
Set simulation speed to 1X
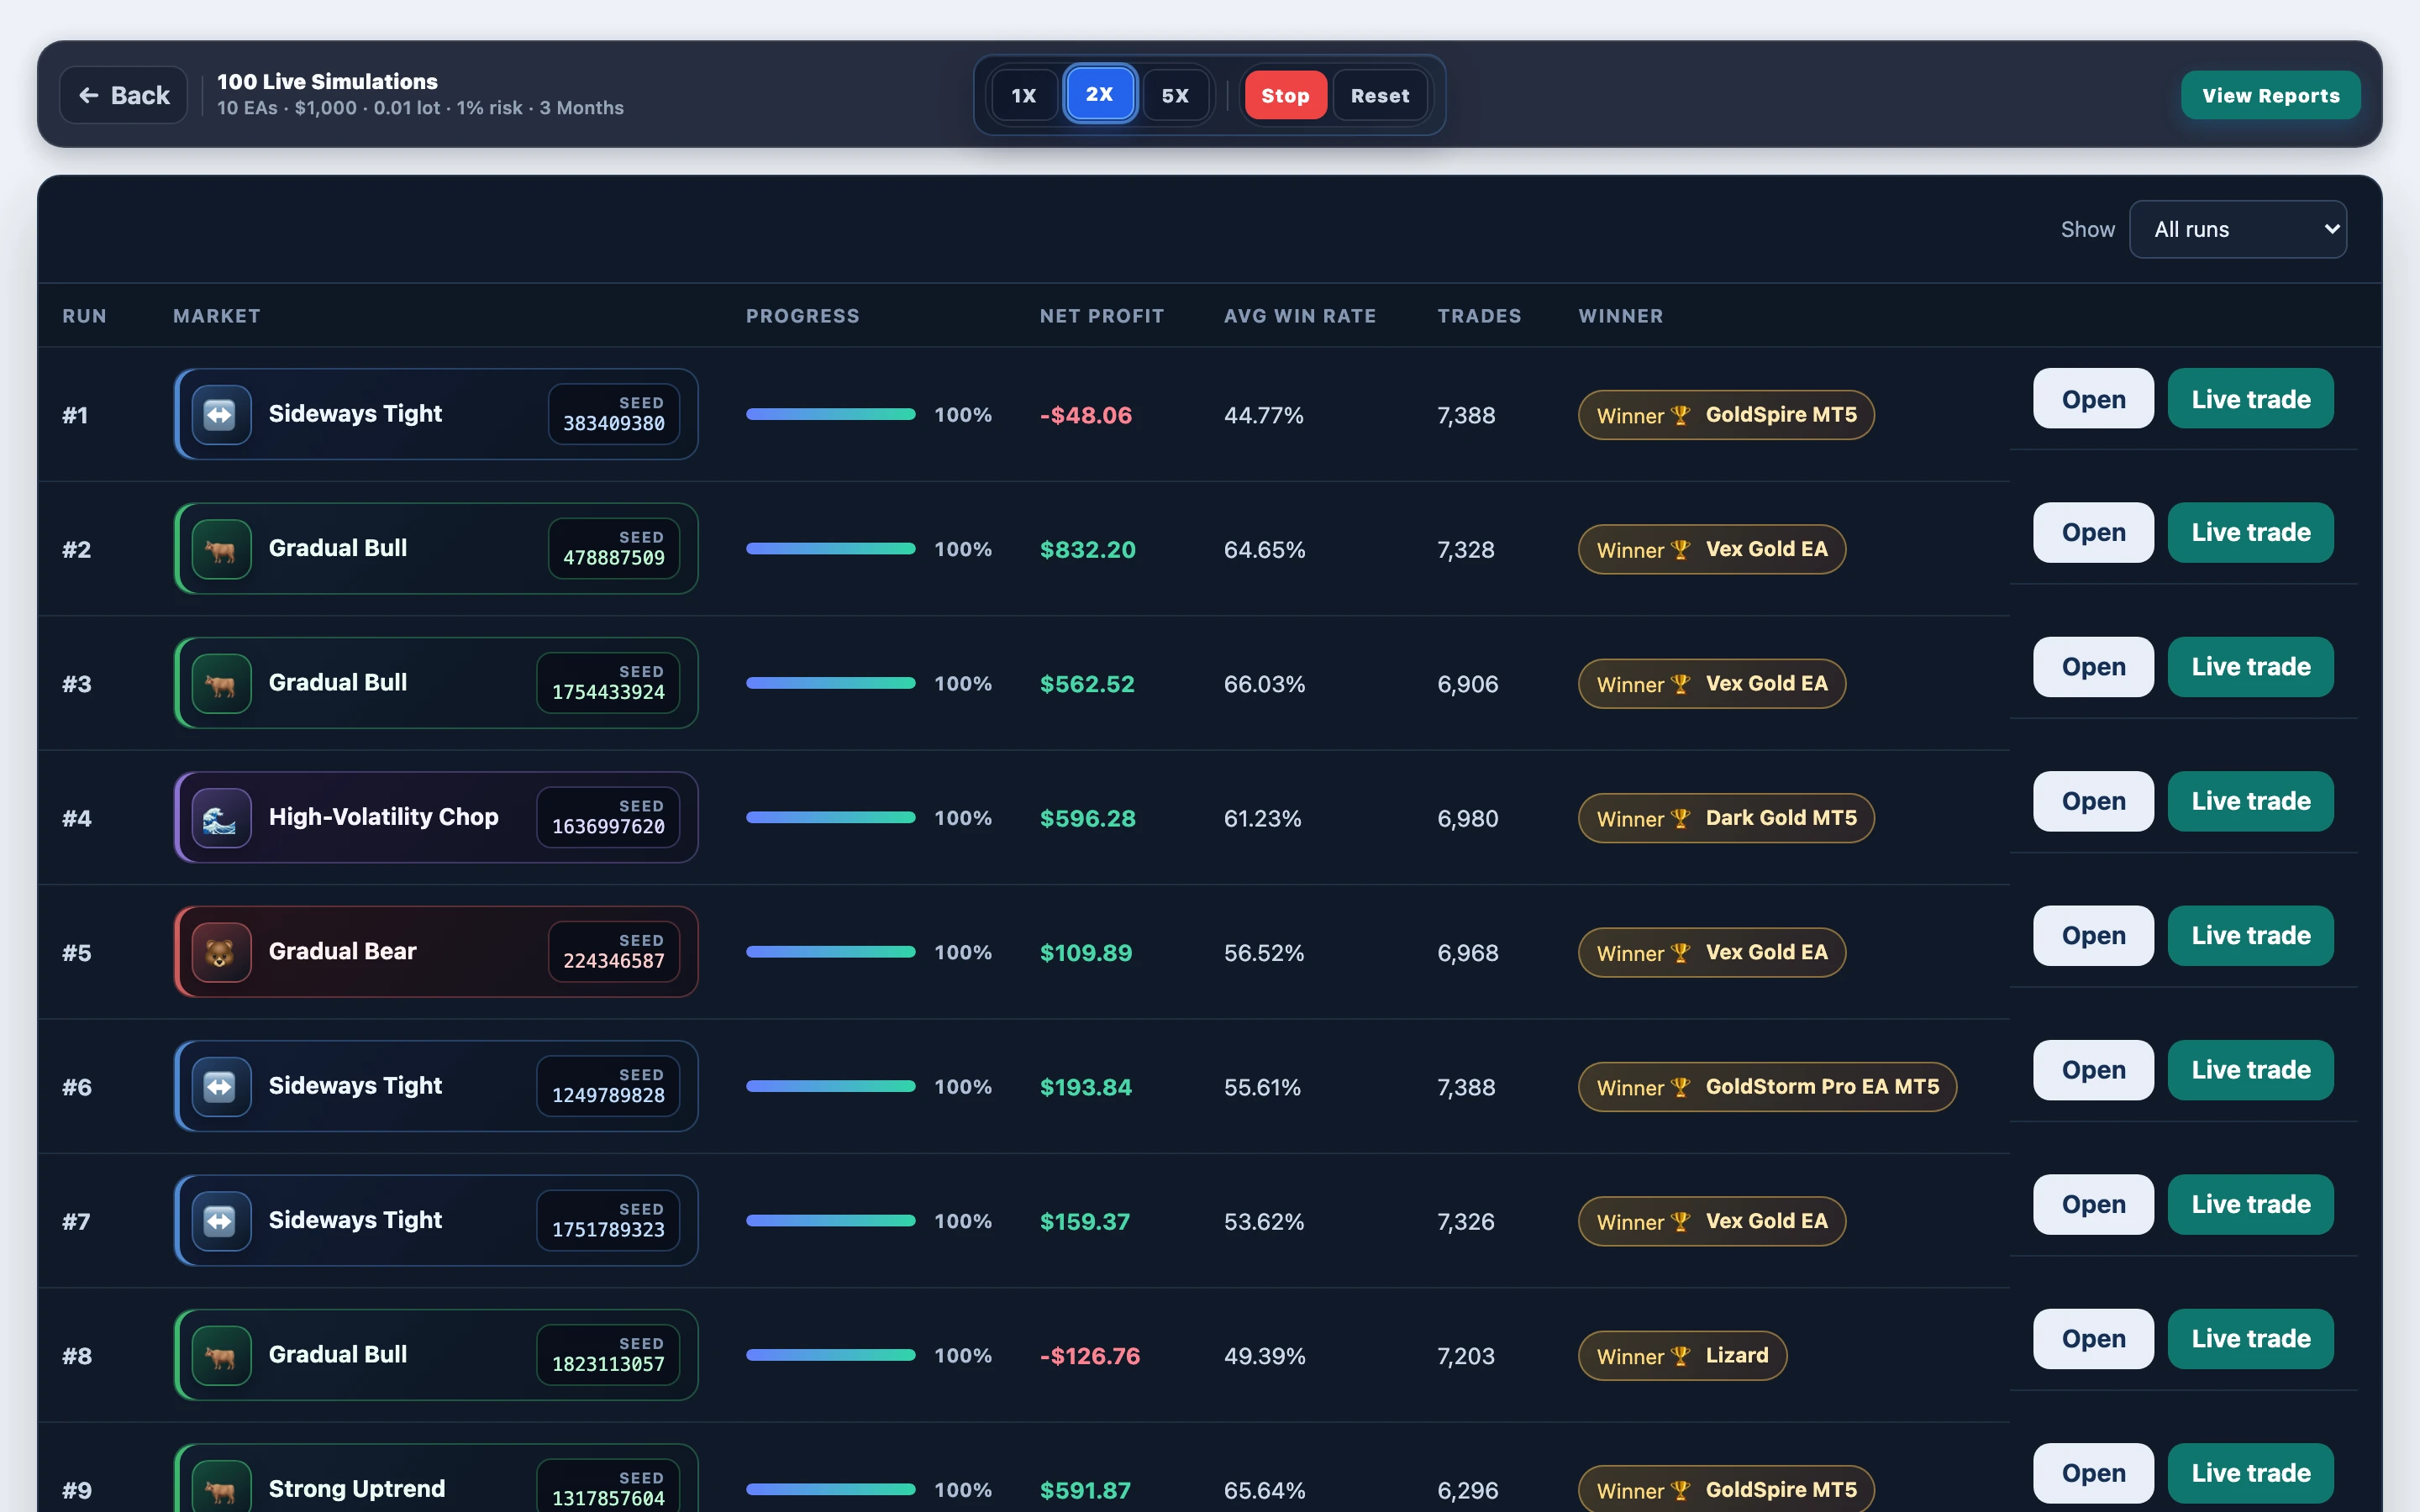pyautogui.click(x=1023, y=95)
